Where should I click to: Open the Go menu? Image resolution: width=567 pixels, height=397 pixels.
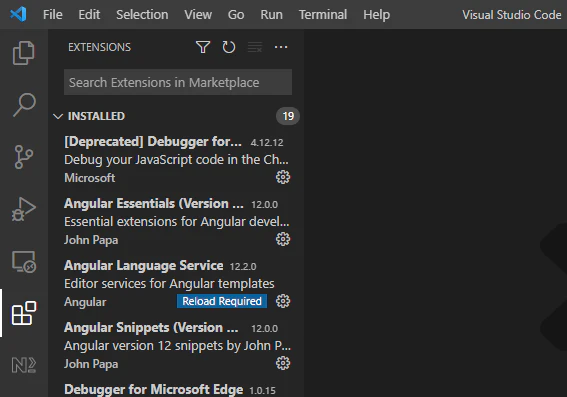pyautogui.click(x=236, y=15)
